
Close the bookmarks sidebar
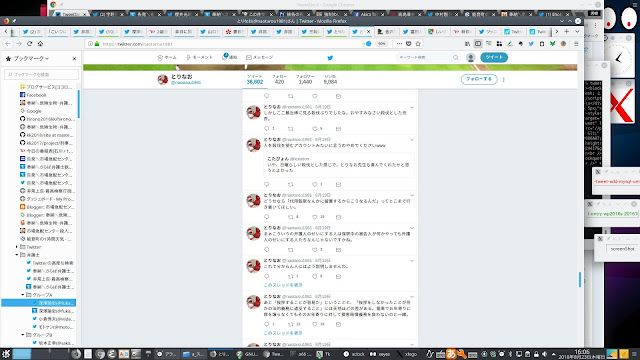pos(74,58)
